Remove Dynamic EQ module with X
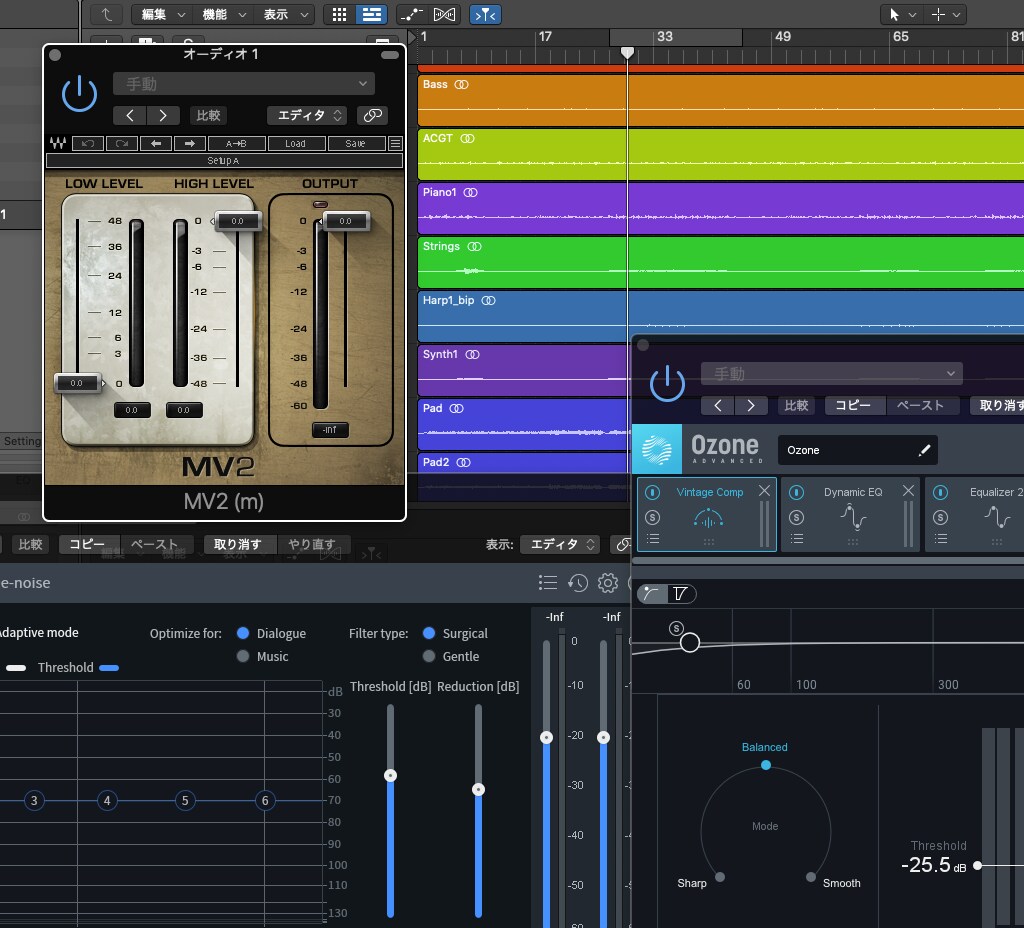The width and height of the screenshot is (1024, 928). coord(908,490)
